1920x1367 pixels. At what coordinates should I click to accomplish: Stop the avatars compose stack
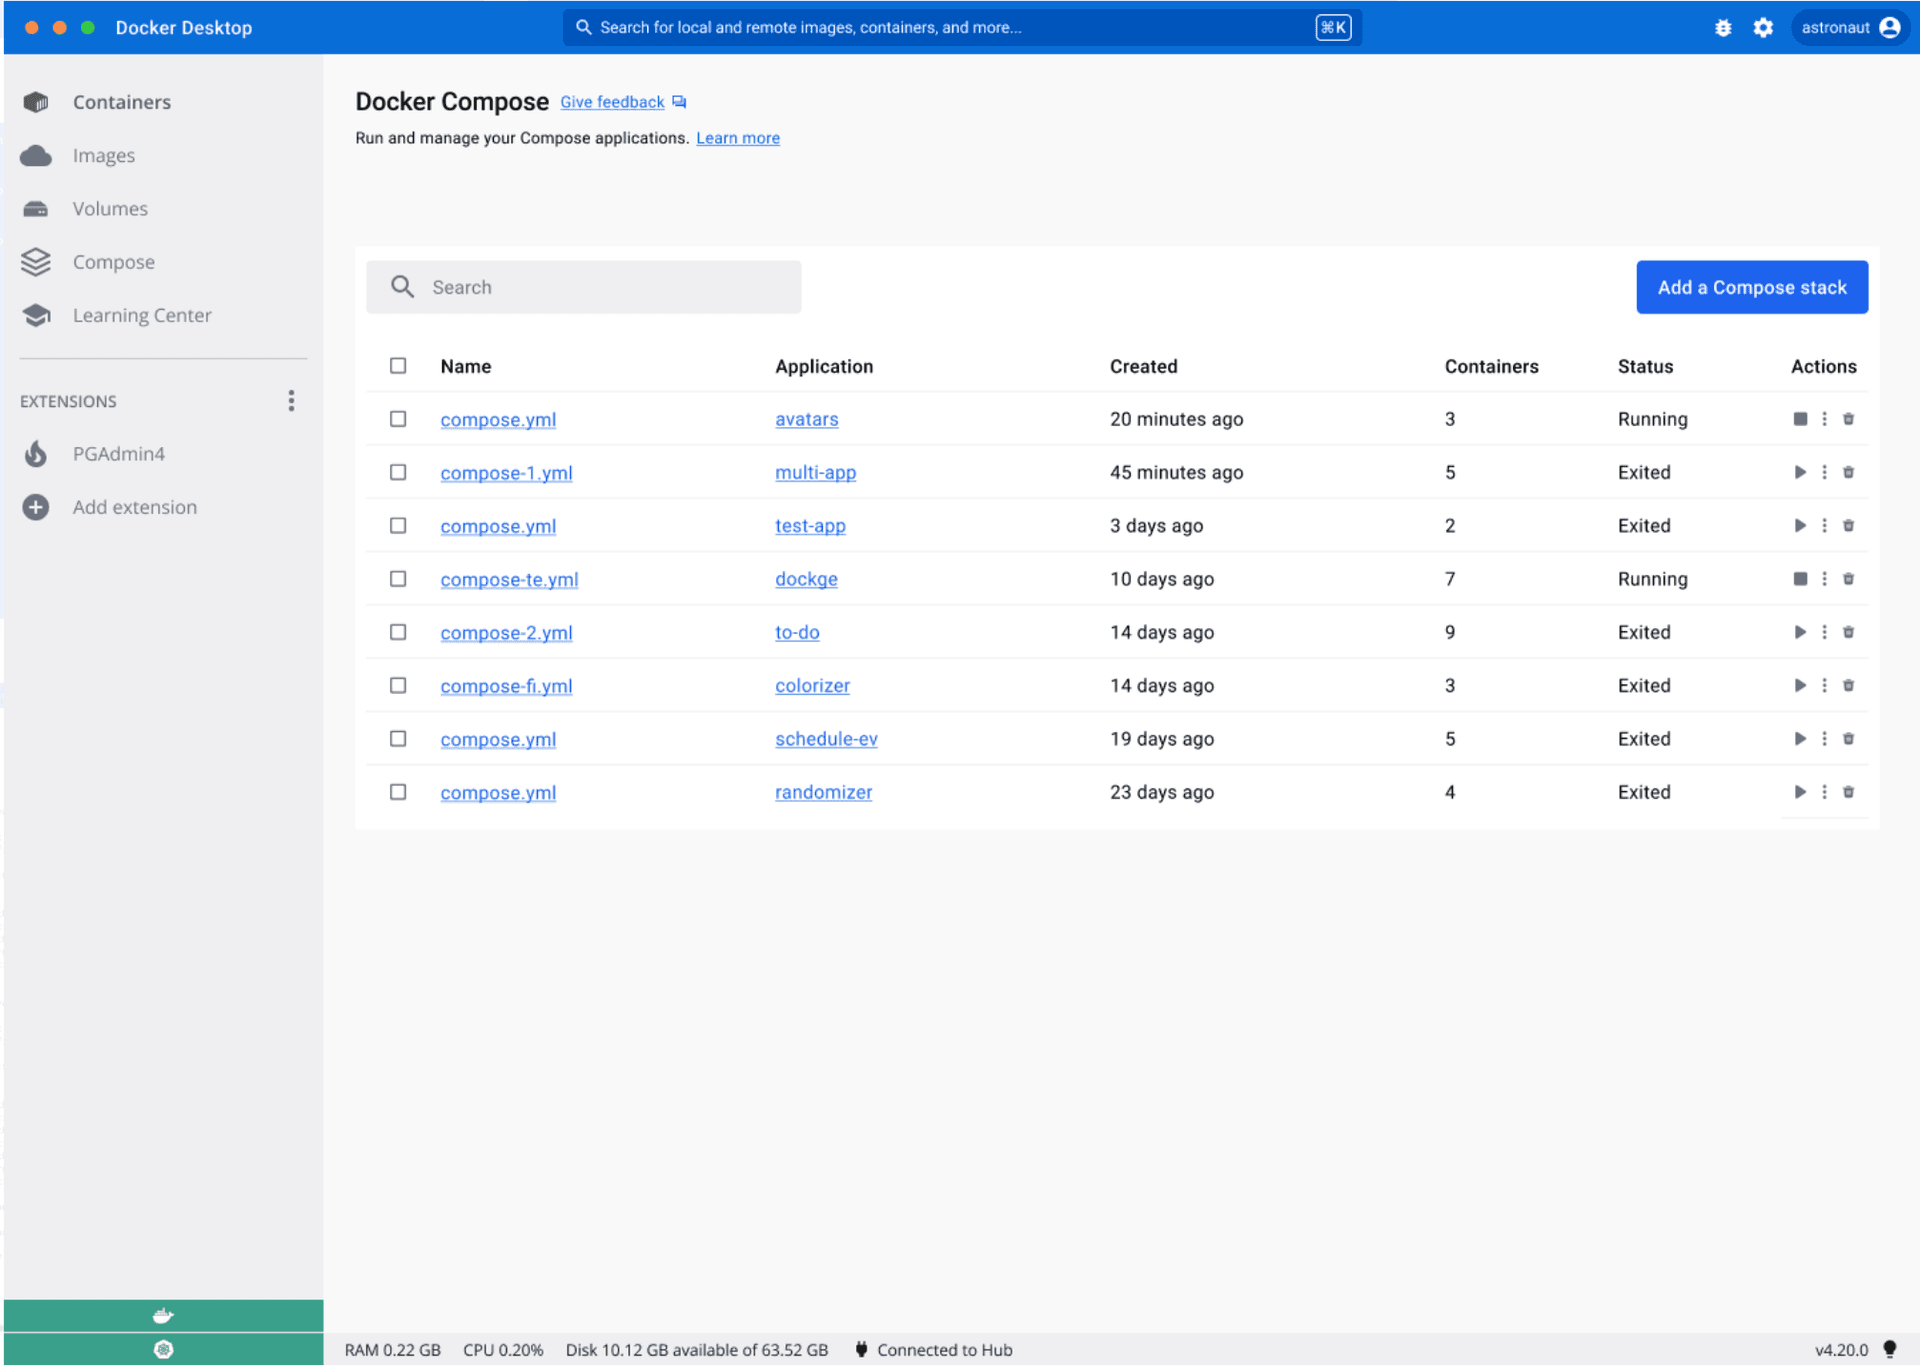click(x=1800, y=419)
